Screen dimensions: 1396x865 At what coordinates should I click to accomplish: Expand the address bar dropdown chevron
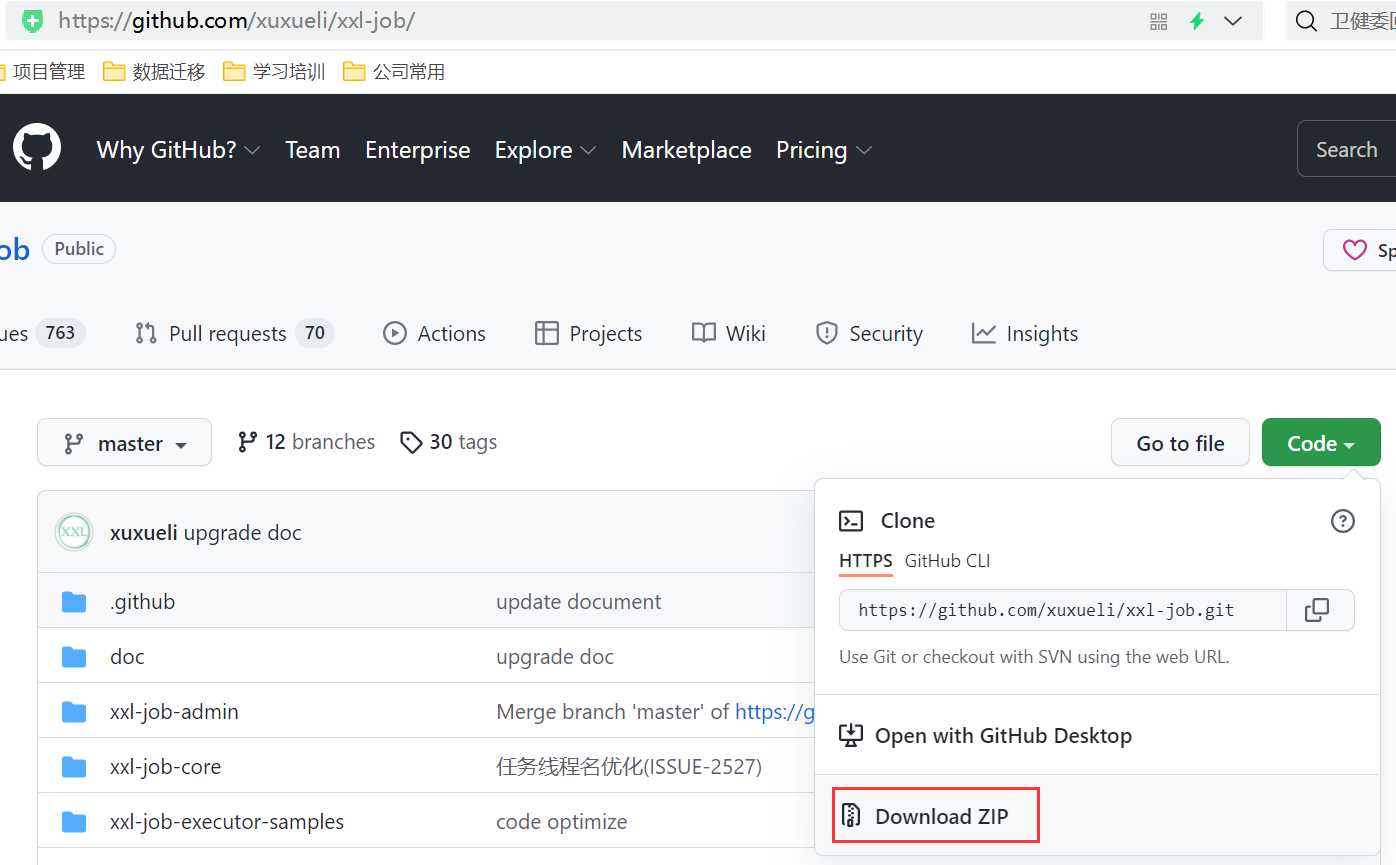1233,21
